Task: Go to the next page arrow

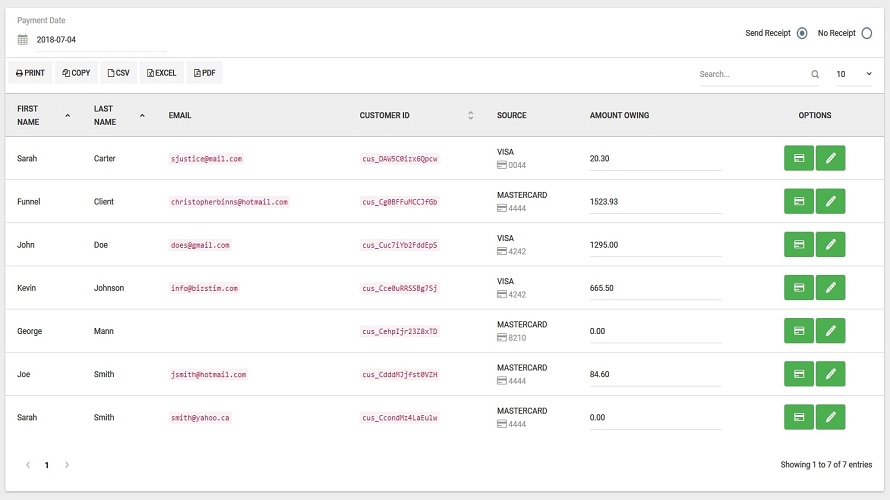Action: 67,465
